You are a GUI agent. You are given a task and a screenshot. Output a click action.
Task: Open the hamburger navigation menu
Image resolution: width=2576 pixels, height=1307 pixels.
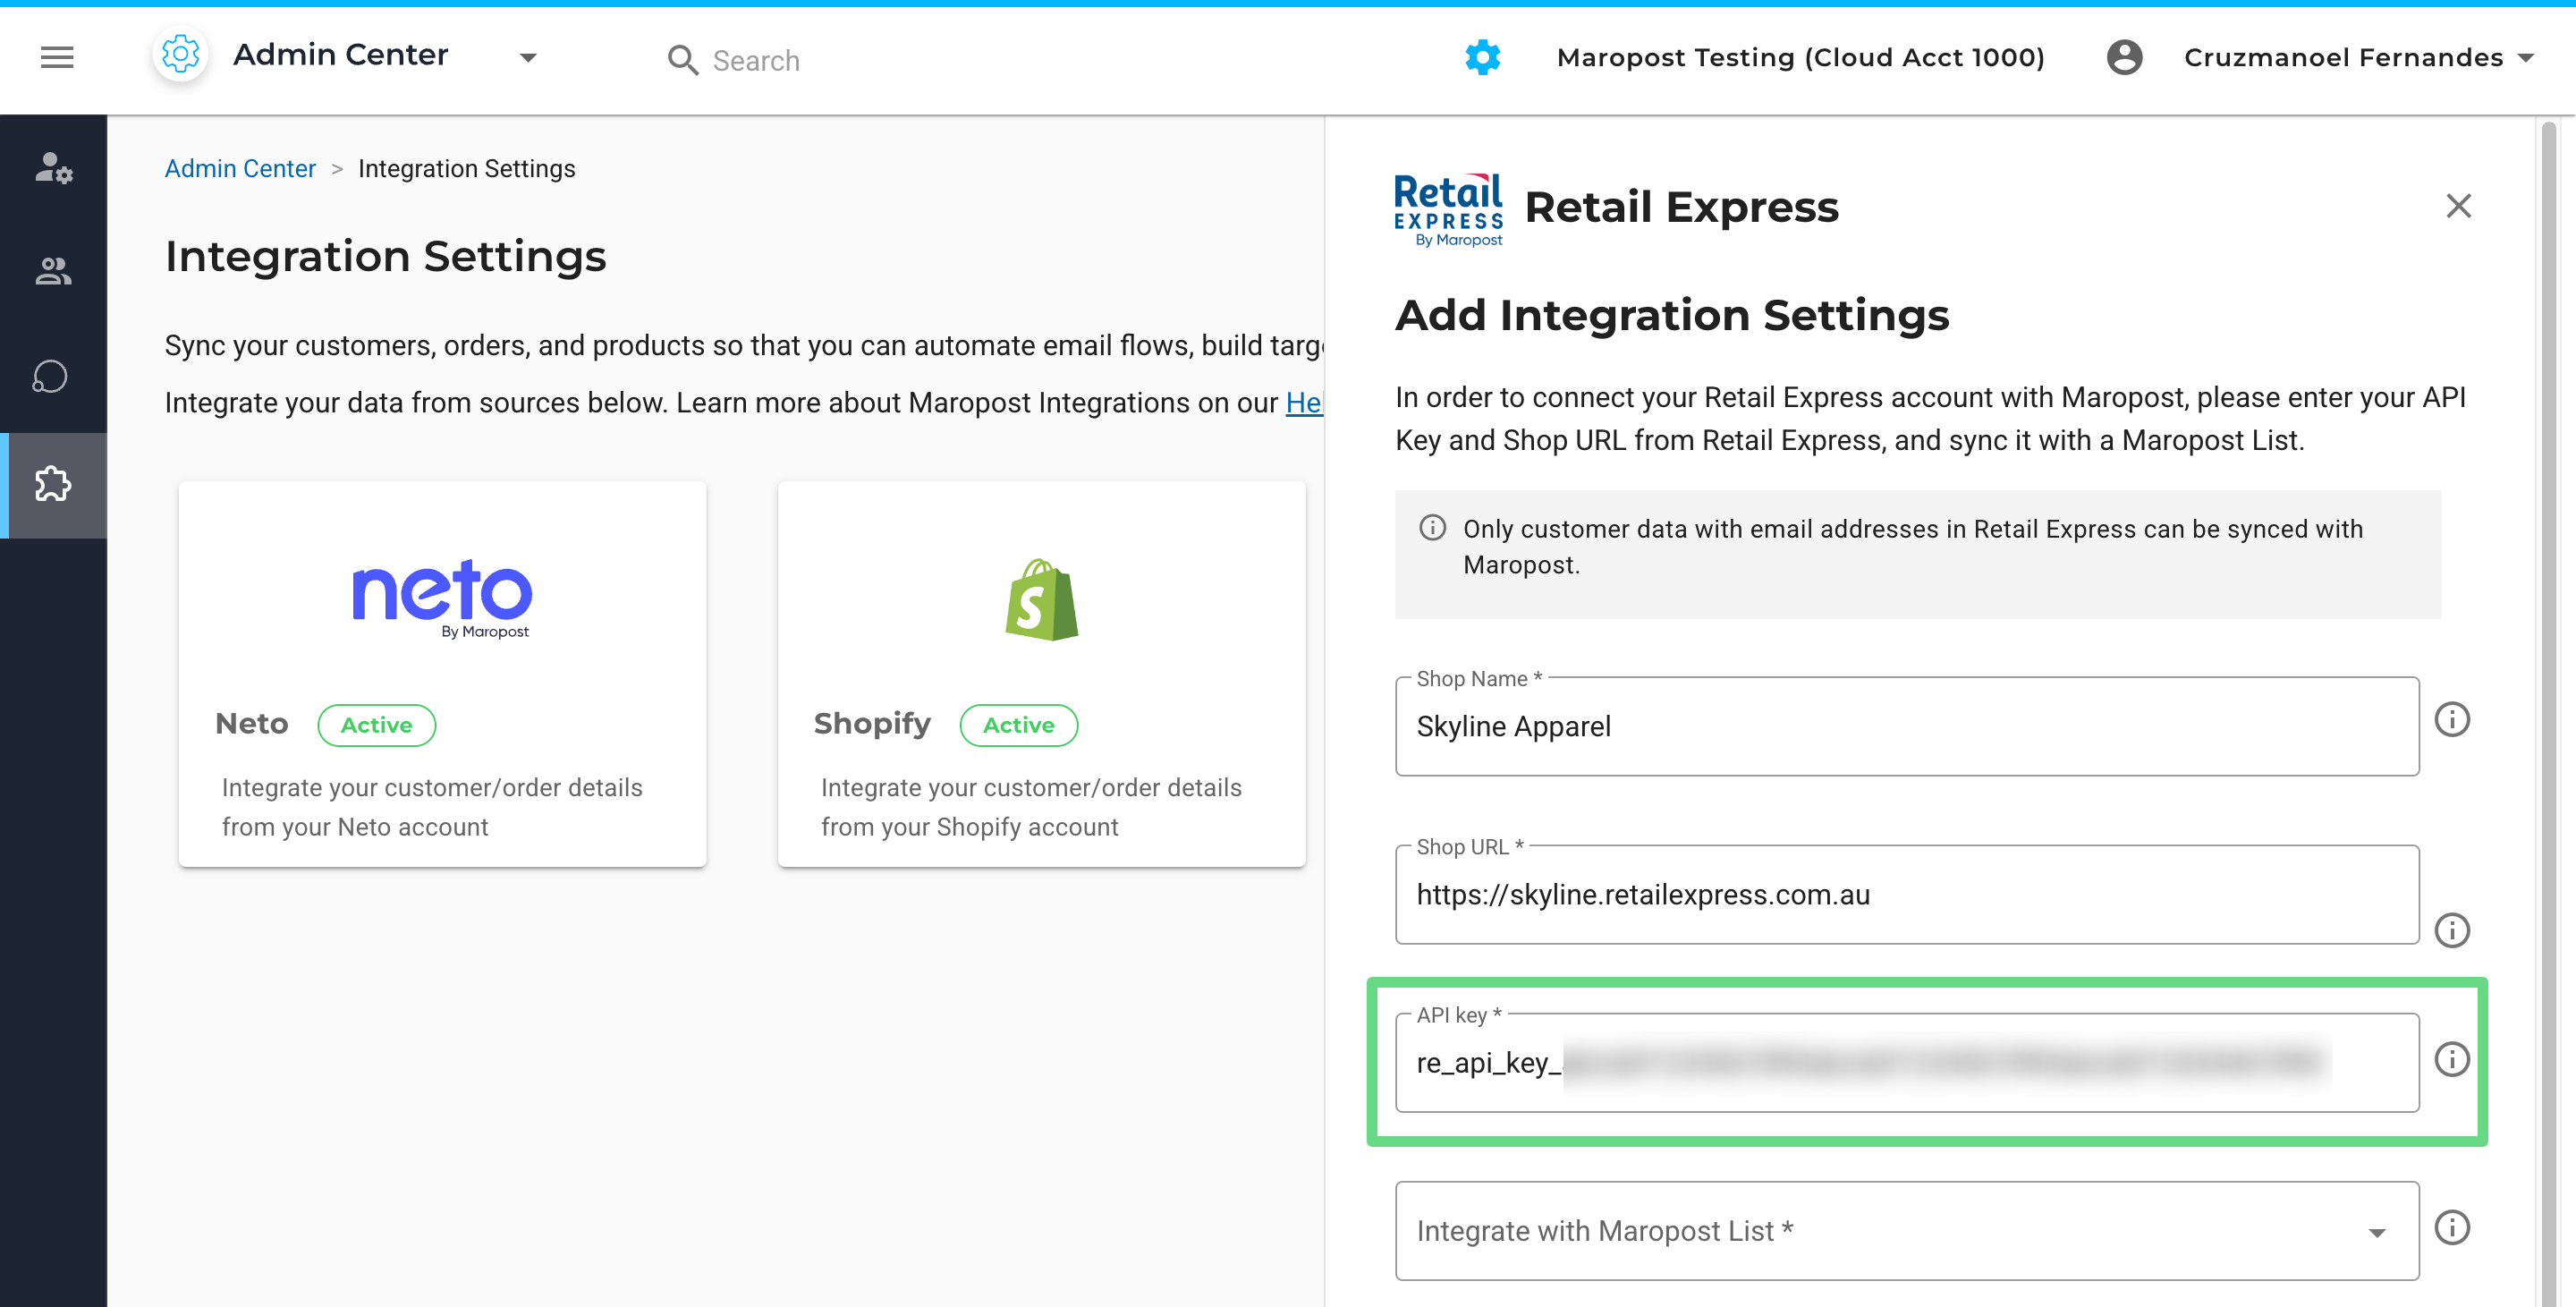click(57, 57)
